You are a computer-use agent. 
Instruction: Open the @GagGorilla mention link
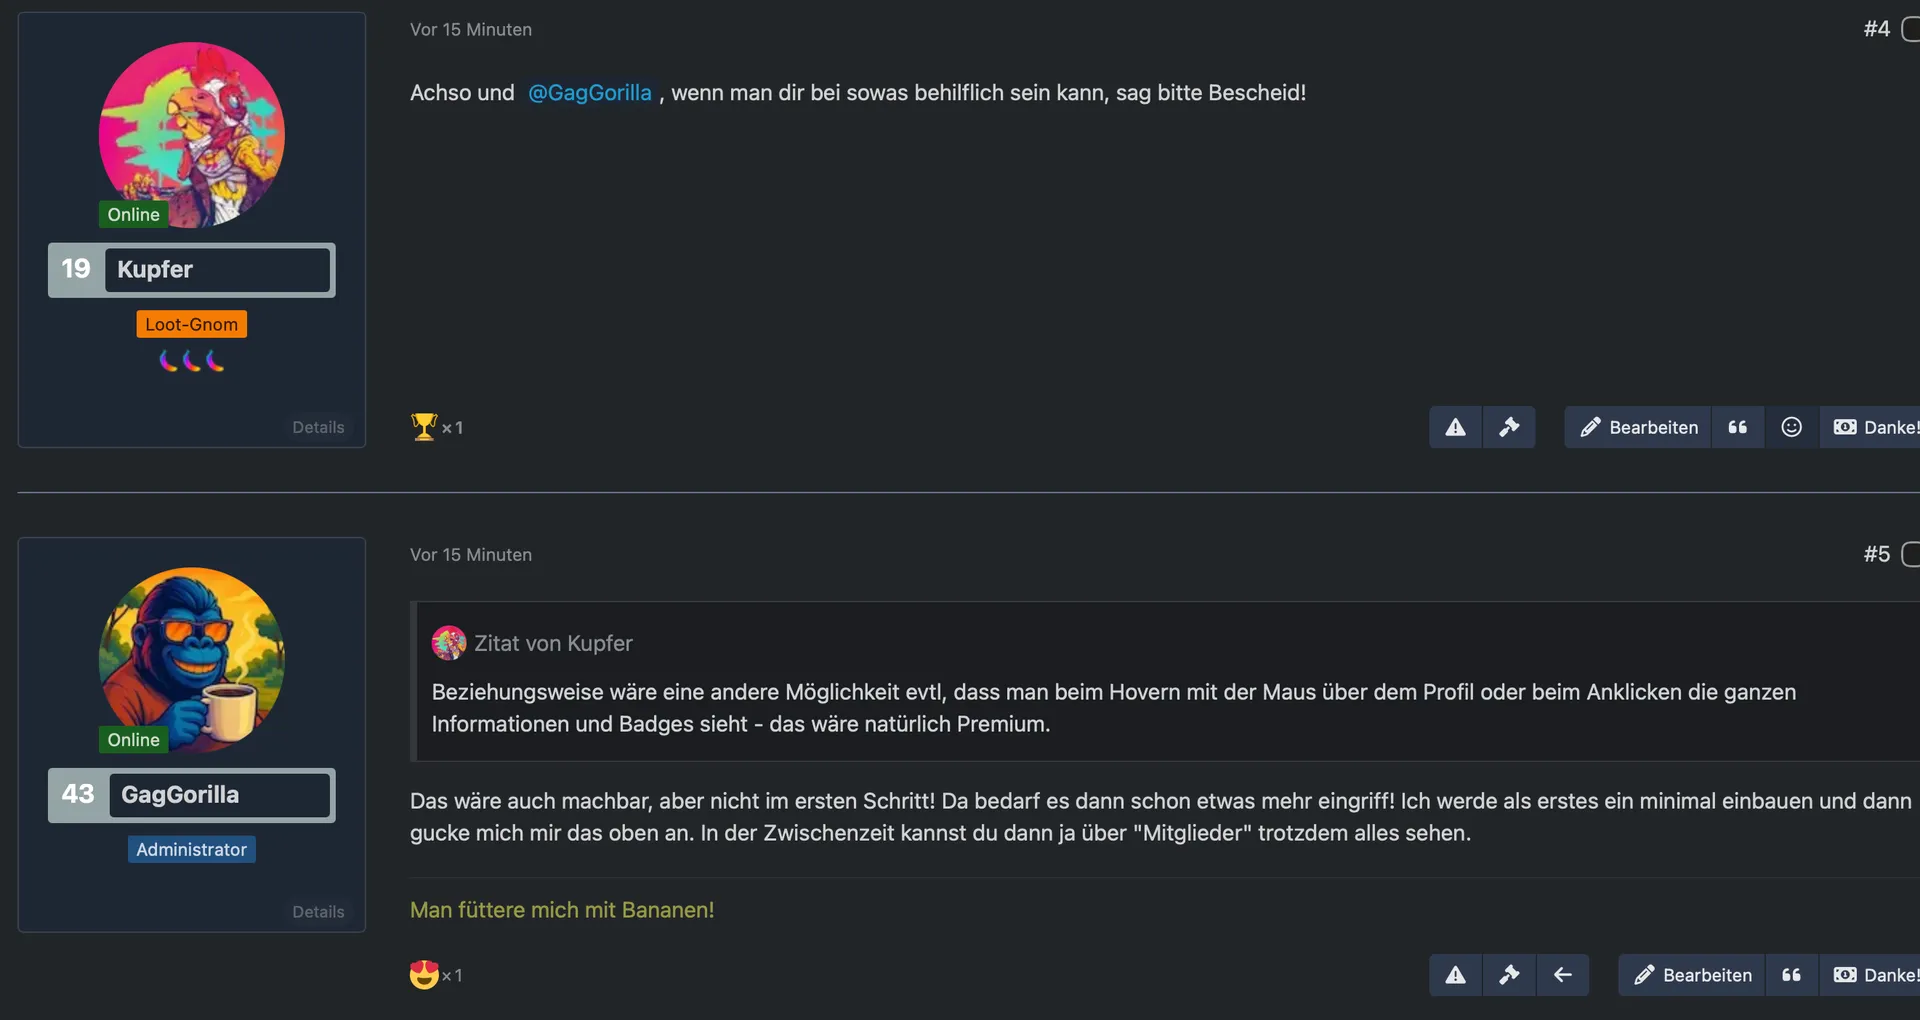pos(589,93)
